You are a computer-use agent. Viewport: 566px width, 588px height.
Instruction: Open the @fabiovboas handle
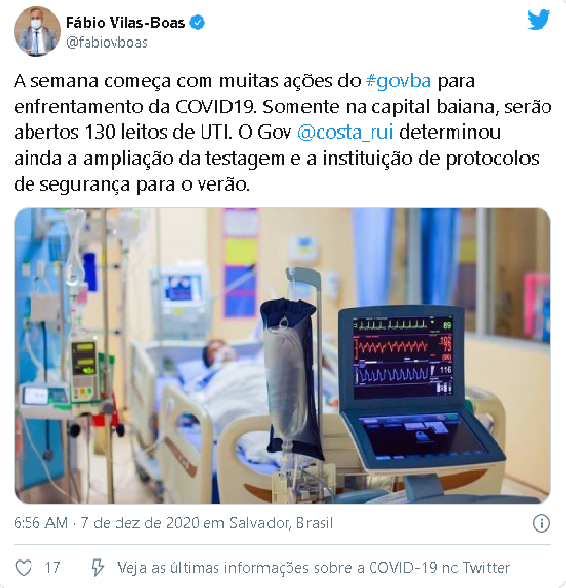(107, 43)
